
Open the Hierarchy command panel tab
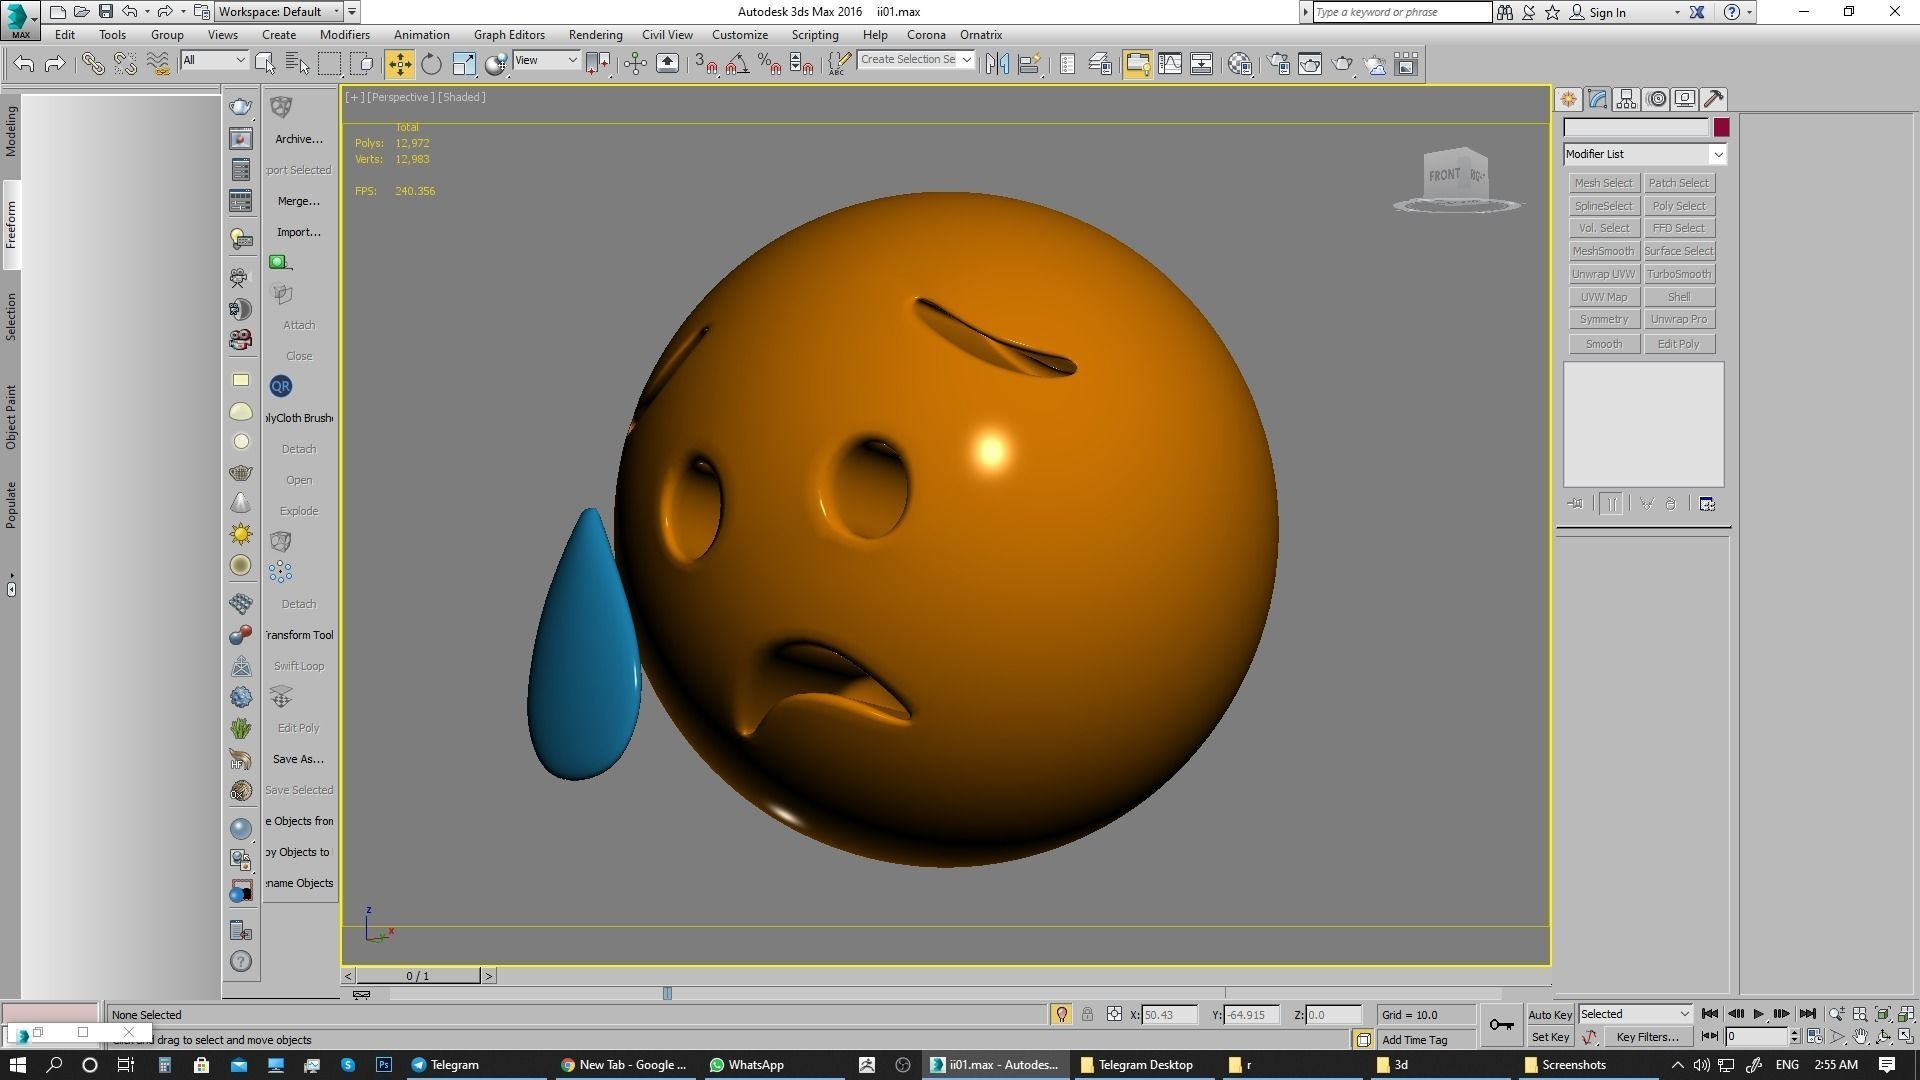1626,99
